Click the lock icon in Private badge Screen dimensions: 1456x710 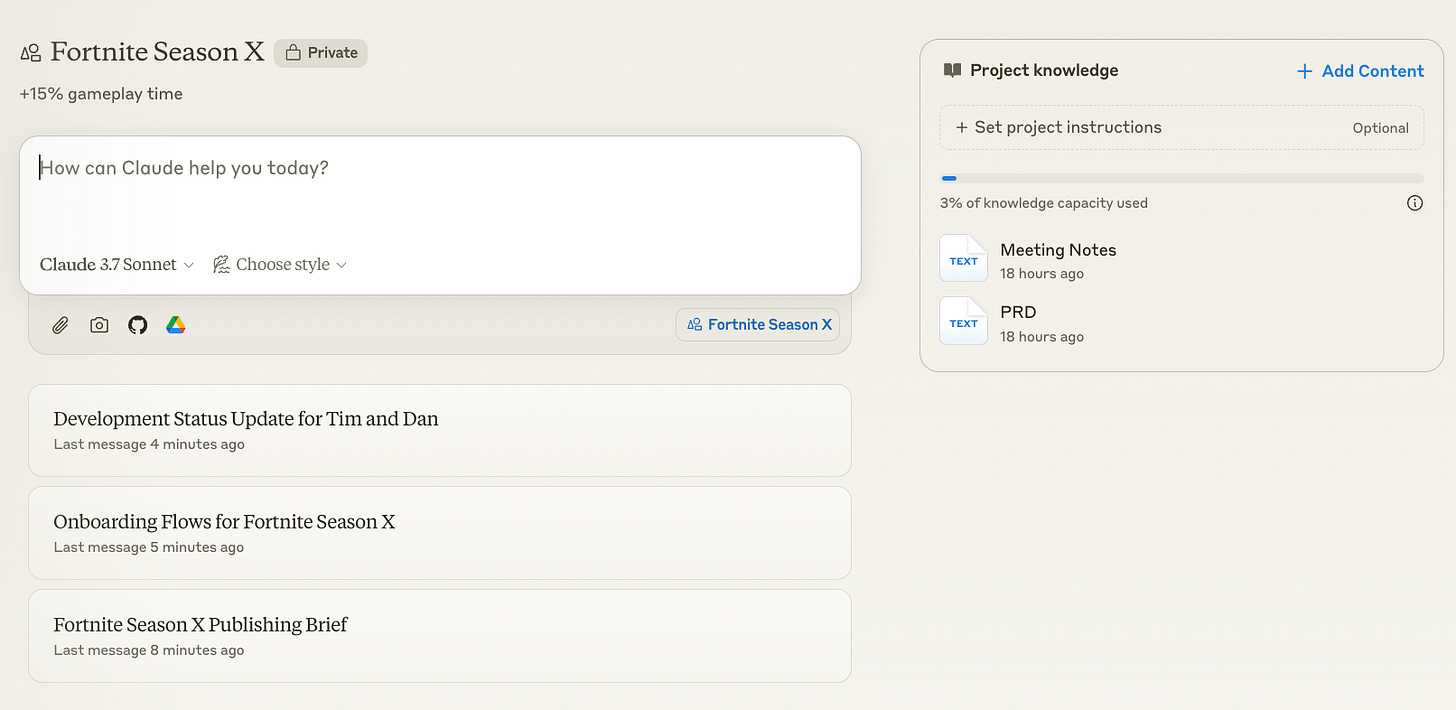click(x=293, y=53)
